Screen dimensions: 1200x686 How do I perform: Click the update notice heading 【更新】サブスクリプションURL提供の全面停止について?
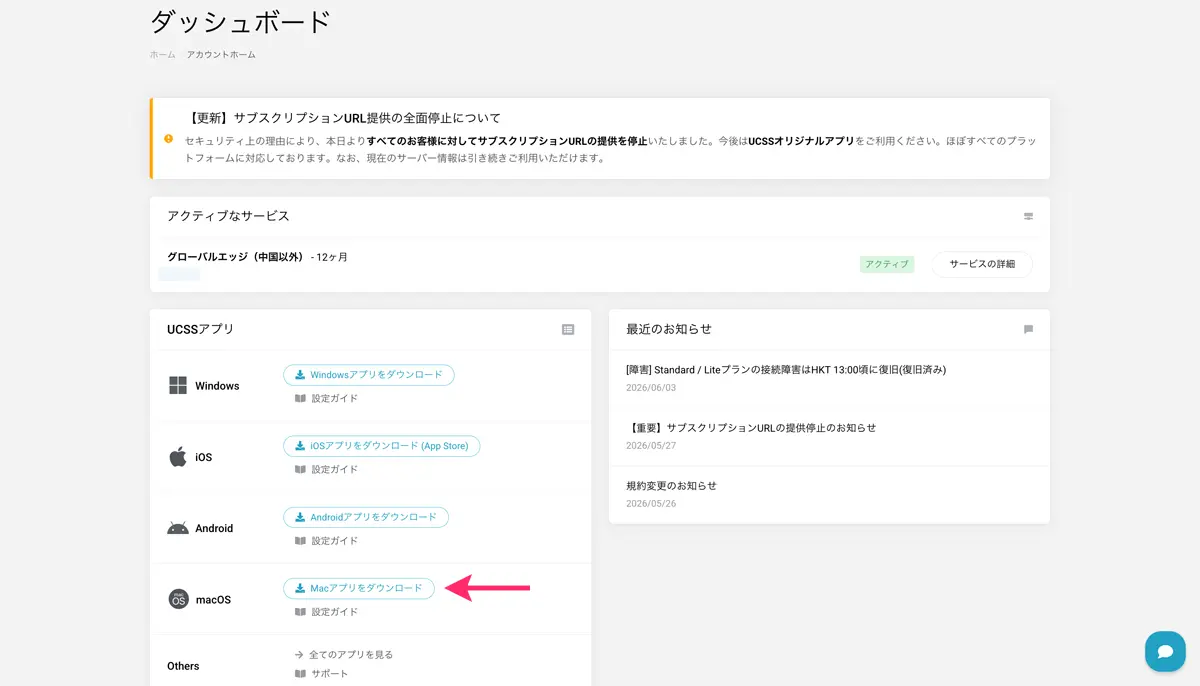pos(344,118)
